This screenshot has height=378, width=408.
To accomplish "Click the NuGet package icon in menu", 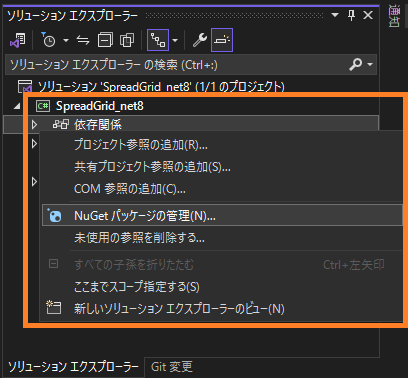I will [x=54, y=216].
